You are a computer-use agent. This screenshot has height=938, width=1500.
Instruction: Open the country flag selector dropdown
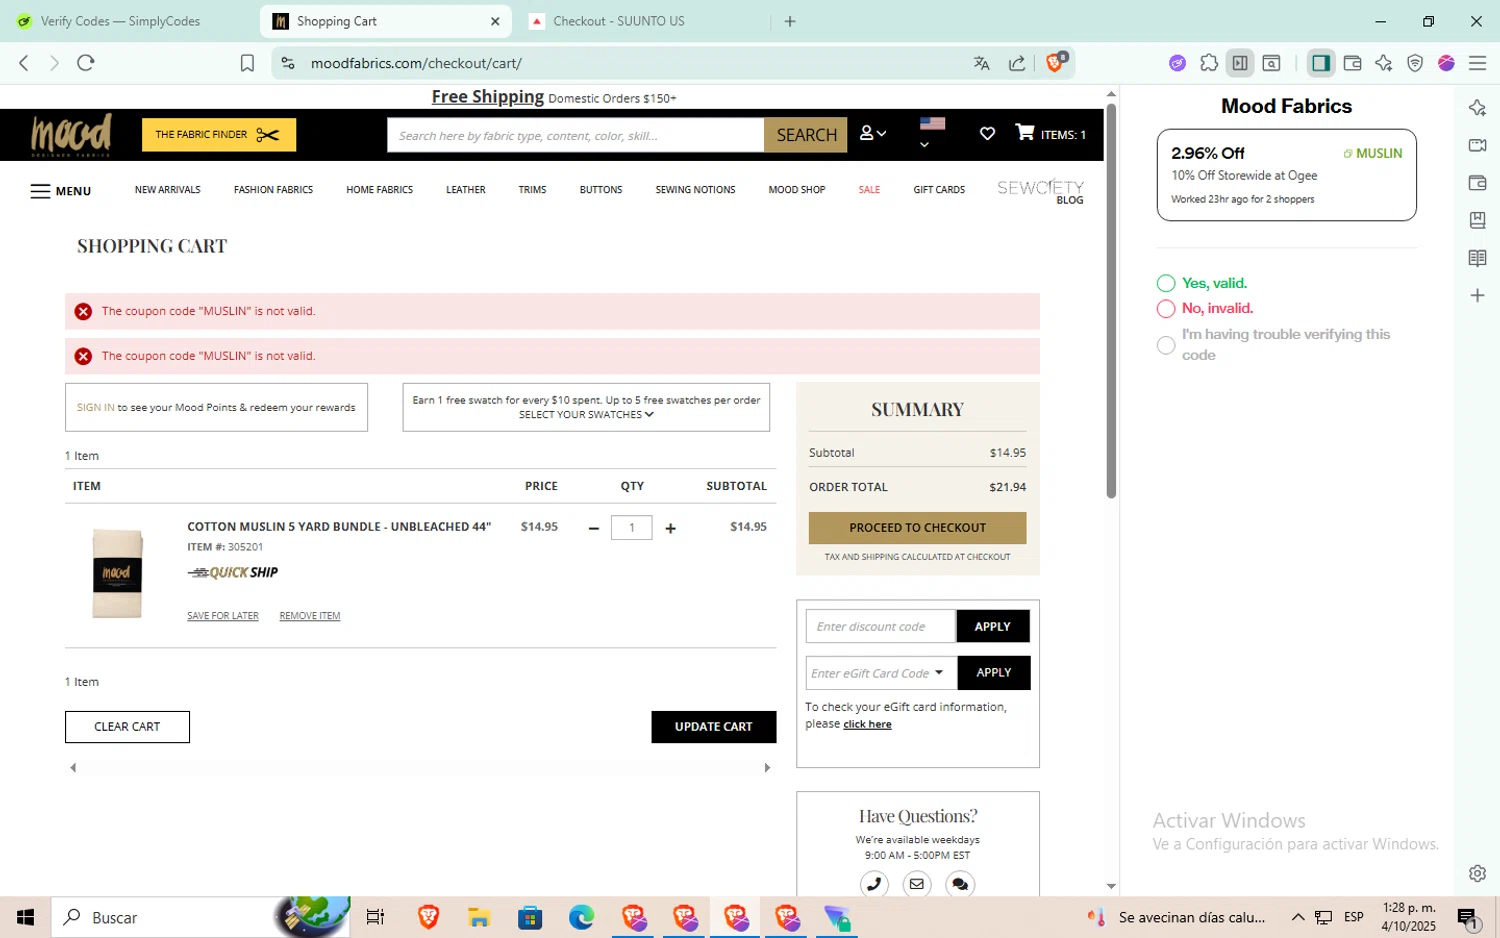click(932, 132)
